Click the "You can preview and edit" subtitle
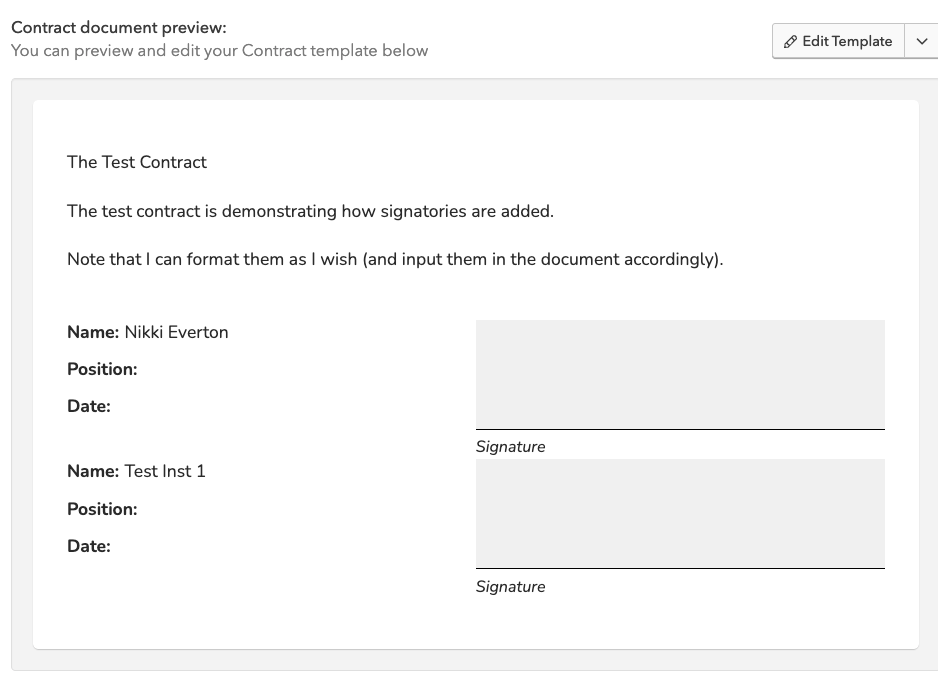This screenshot has height=679, width=938. coord(219,50)
